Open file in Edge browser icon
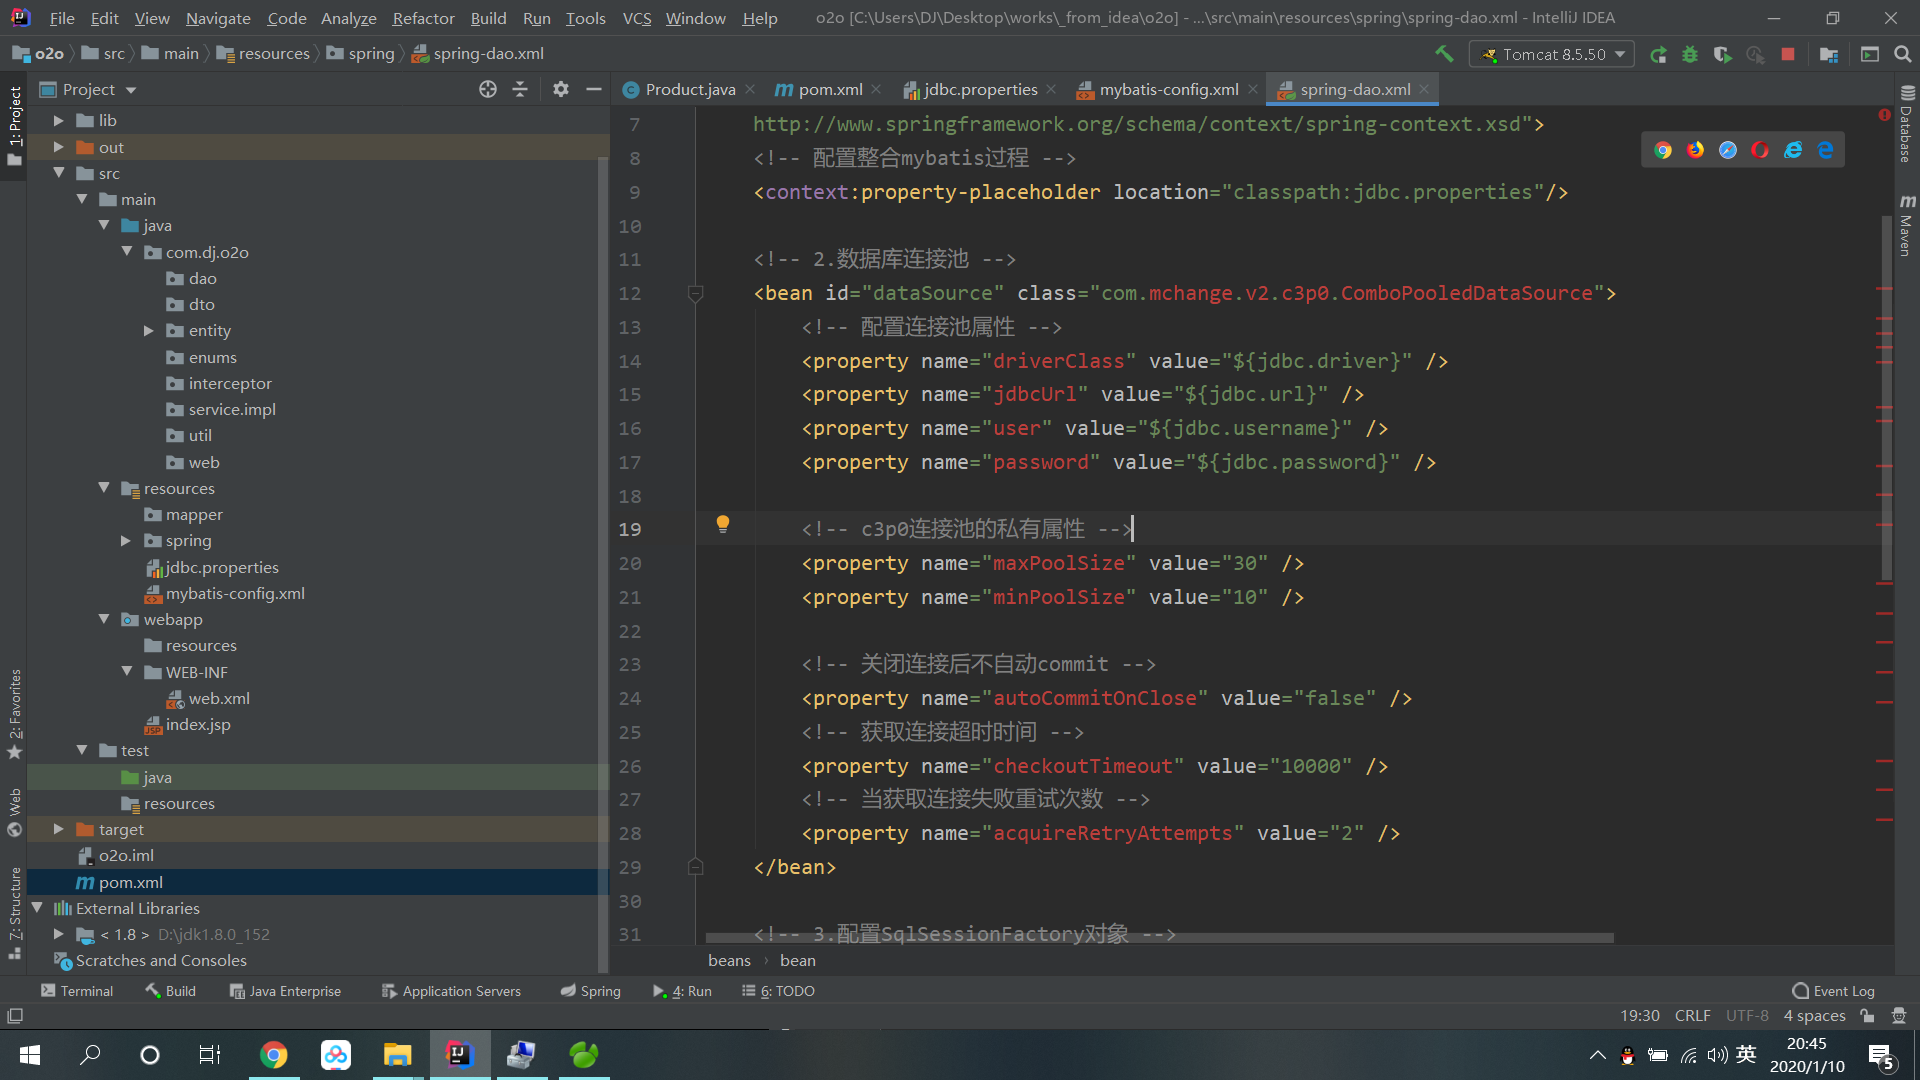 [1826, 150]
